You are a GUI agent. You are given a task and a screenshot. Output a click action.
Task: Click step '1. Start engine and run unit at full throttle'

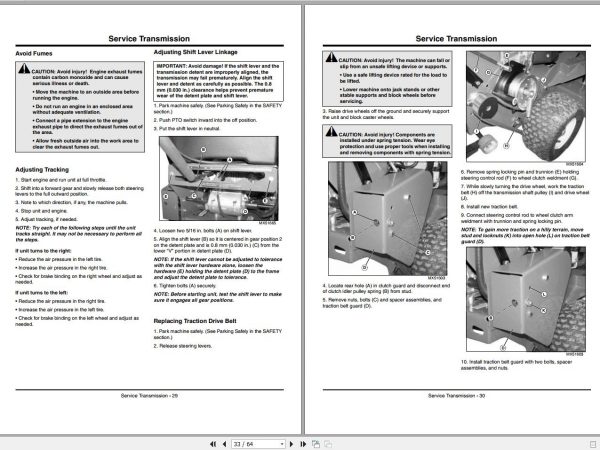coord(61,180)
